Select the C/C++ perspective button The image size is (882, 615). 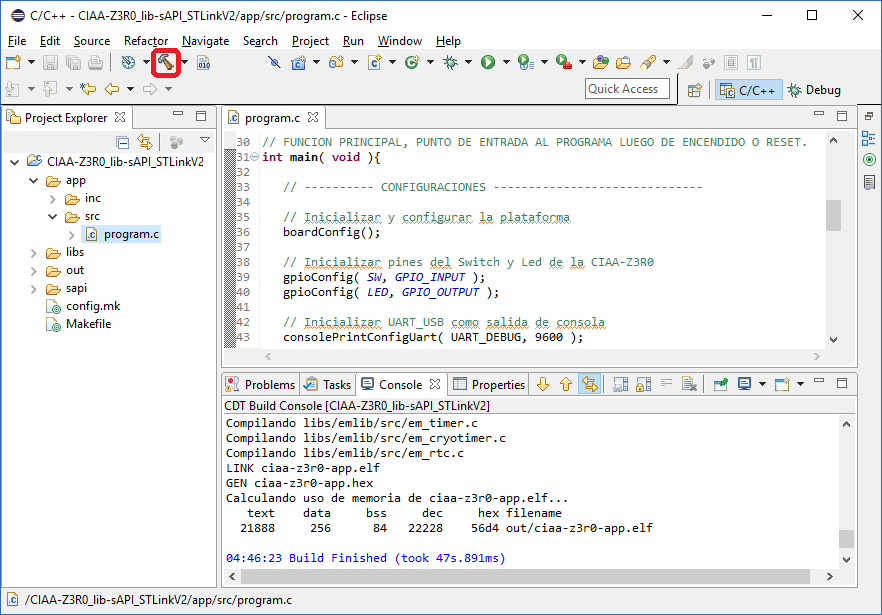pyautogui.click(x=748, y=90)
